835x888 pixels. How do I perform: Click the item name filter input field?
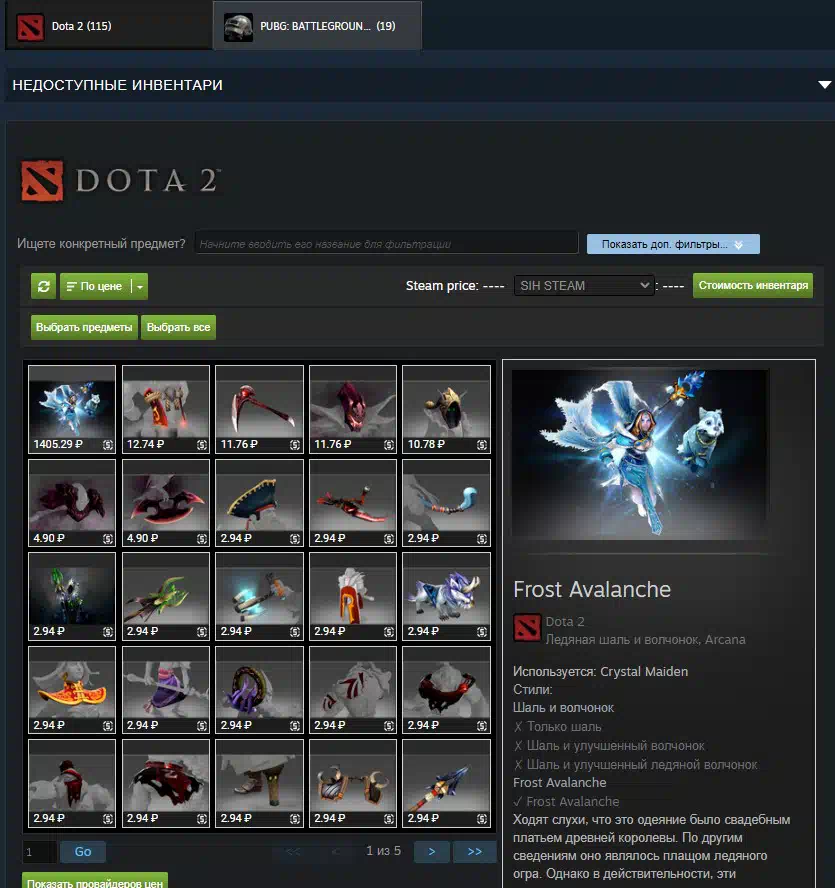point(386,243)
